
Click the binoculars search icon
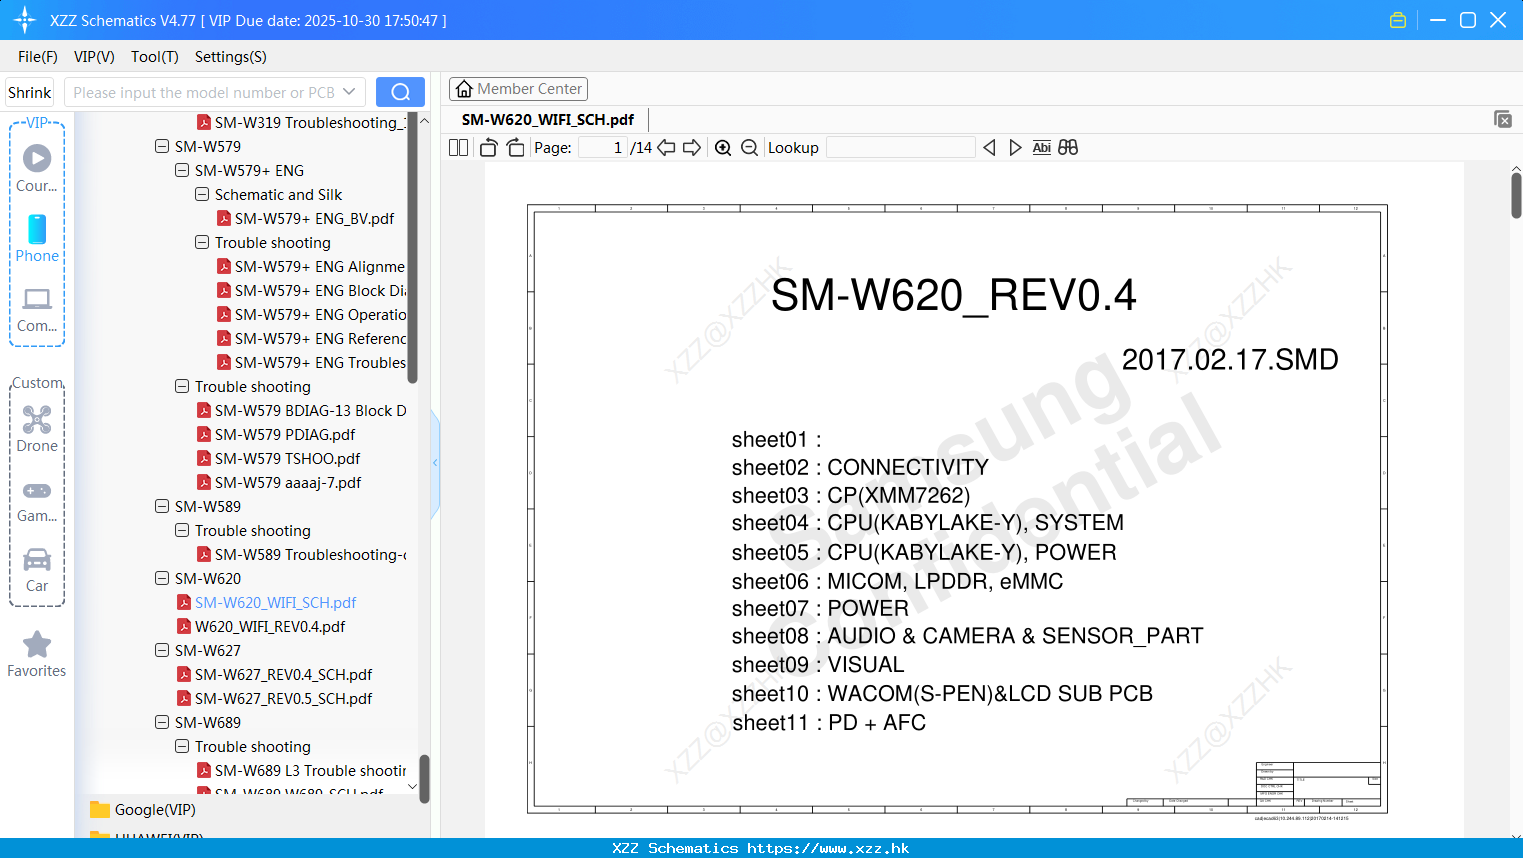[1068, 148]
